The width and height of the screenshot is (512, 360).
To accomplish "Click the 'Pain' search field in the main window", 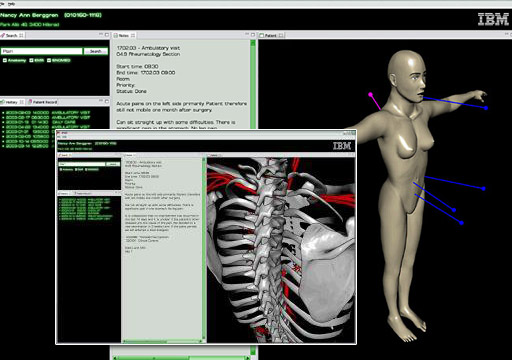I will [x=42, y=51].
